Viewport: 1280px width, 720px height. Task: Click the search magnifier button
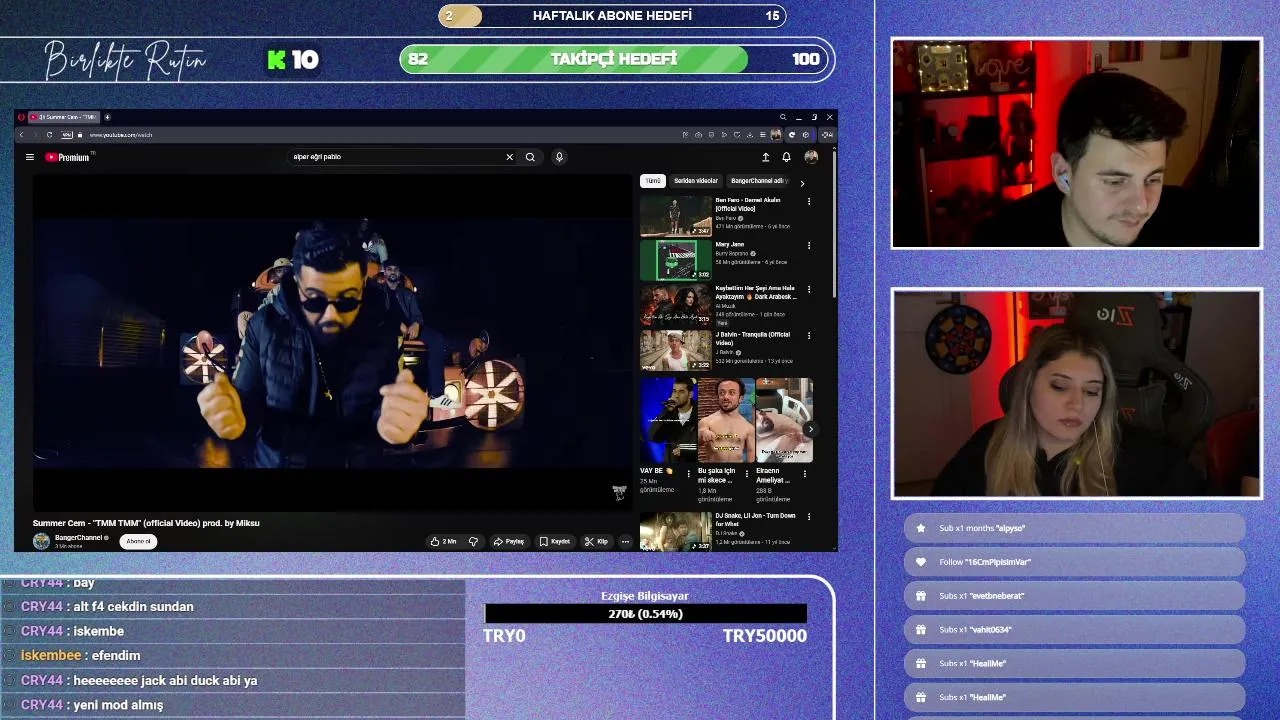point(530,157)
